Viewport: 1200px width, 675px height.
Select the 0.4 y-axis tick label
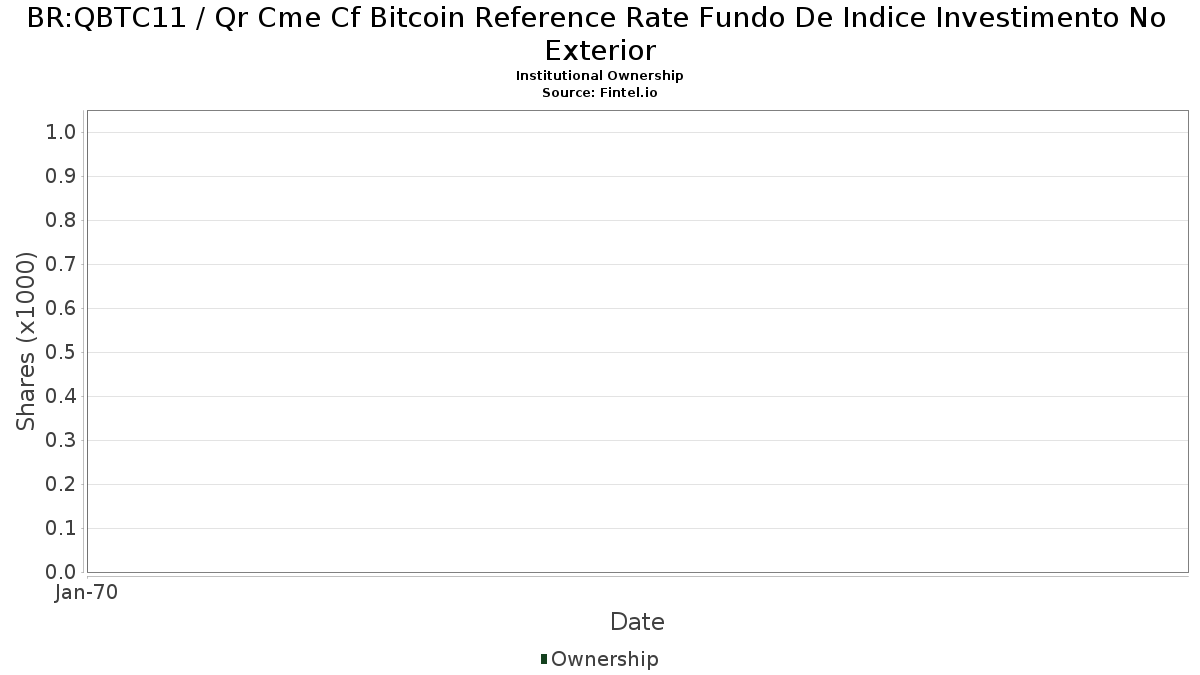[x=61, y=397]
